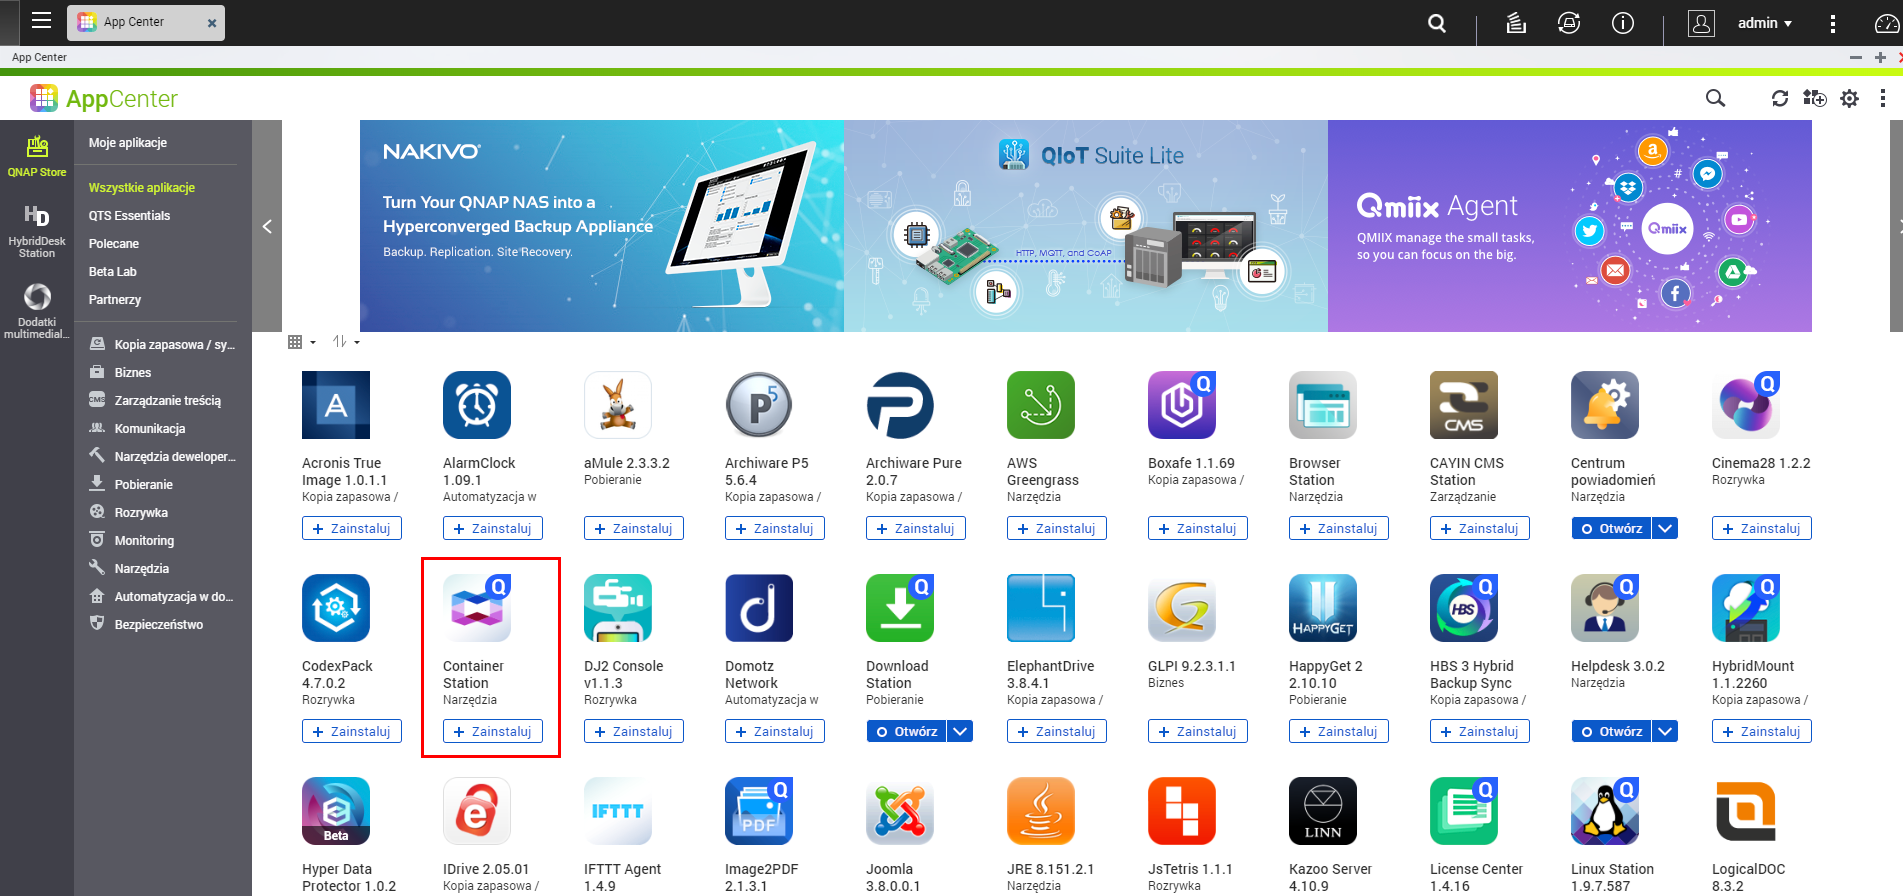Click the App Center search magnifier icon
This screenshot has width=1903, height=896.
pos(1715,98)
